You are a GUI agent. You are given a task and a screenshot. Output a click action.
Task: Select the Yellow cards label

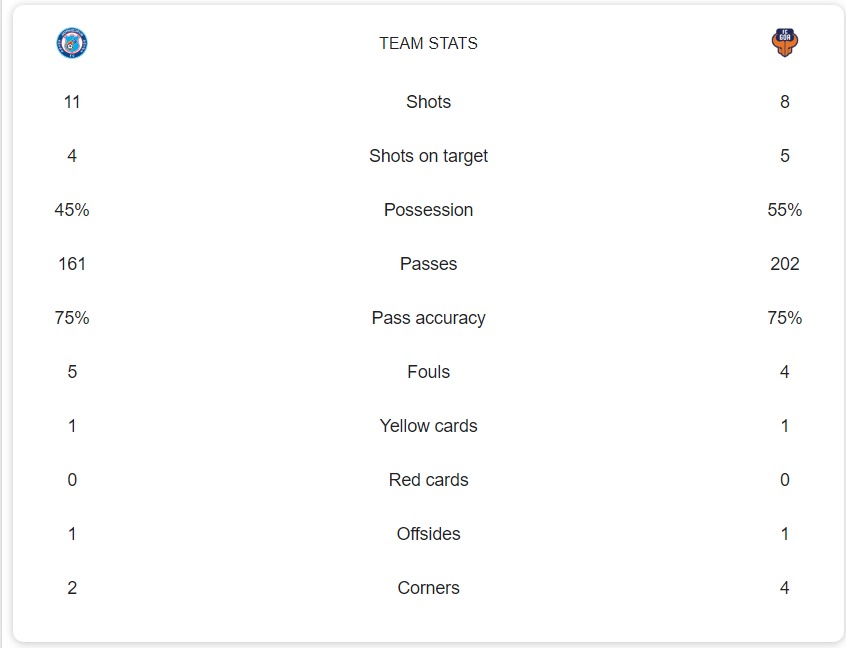click(428, 426)
